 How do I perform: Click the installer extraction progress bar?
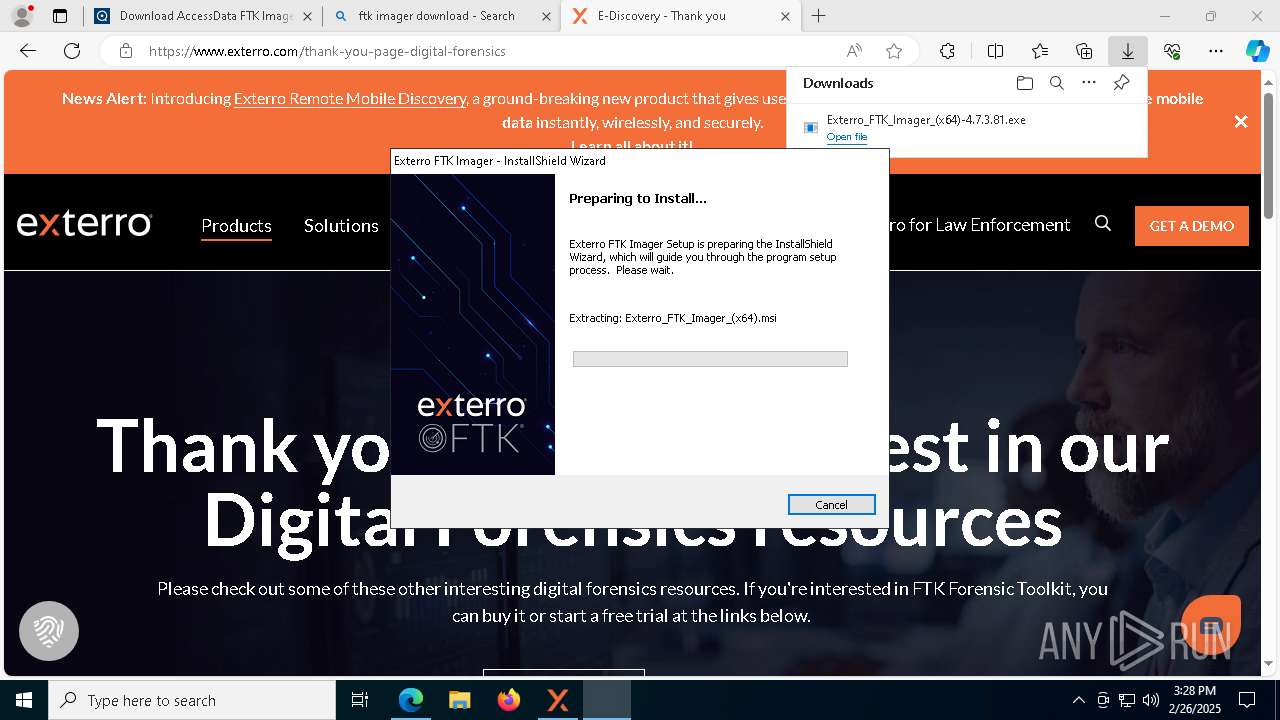[x=710, y=359]
